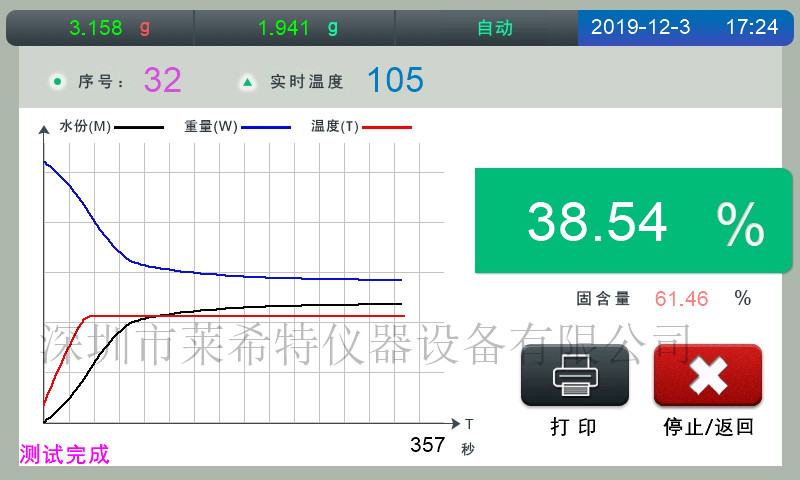Image resolution: width=800 pixels, height=480 pixels.
Task: Click the 固含量 61.46 value
Action: (x=681, y=298)
